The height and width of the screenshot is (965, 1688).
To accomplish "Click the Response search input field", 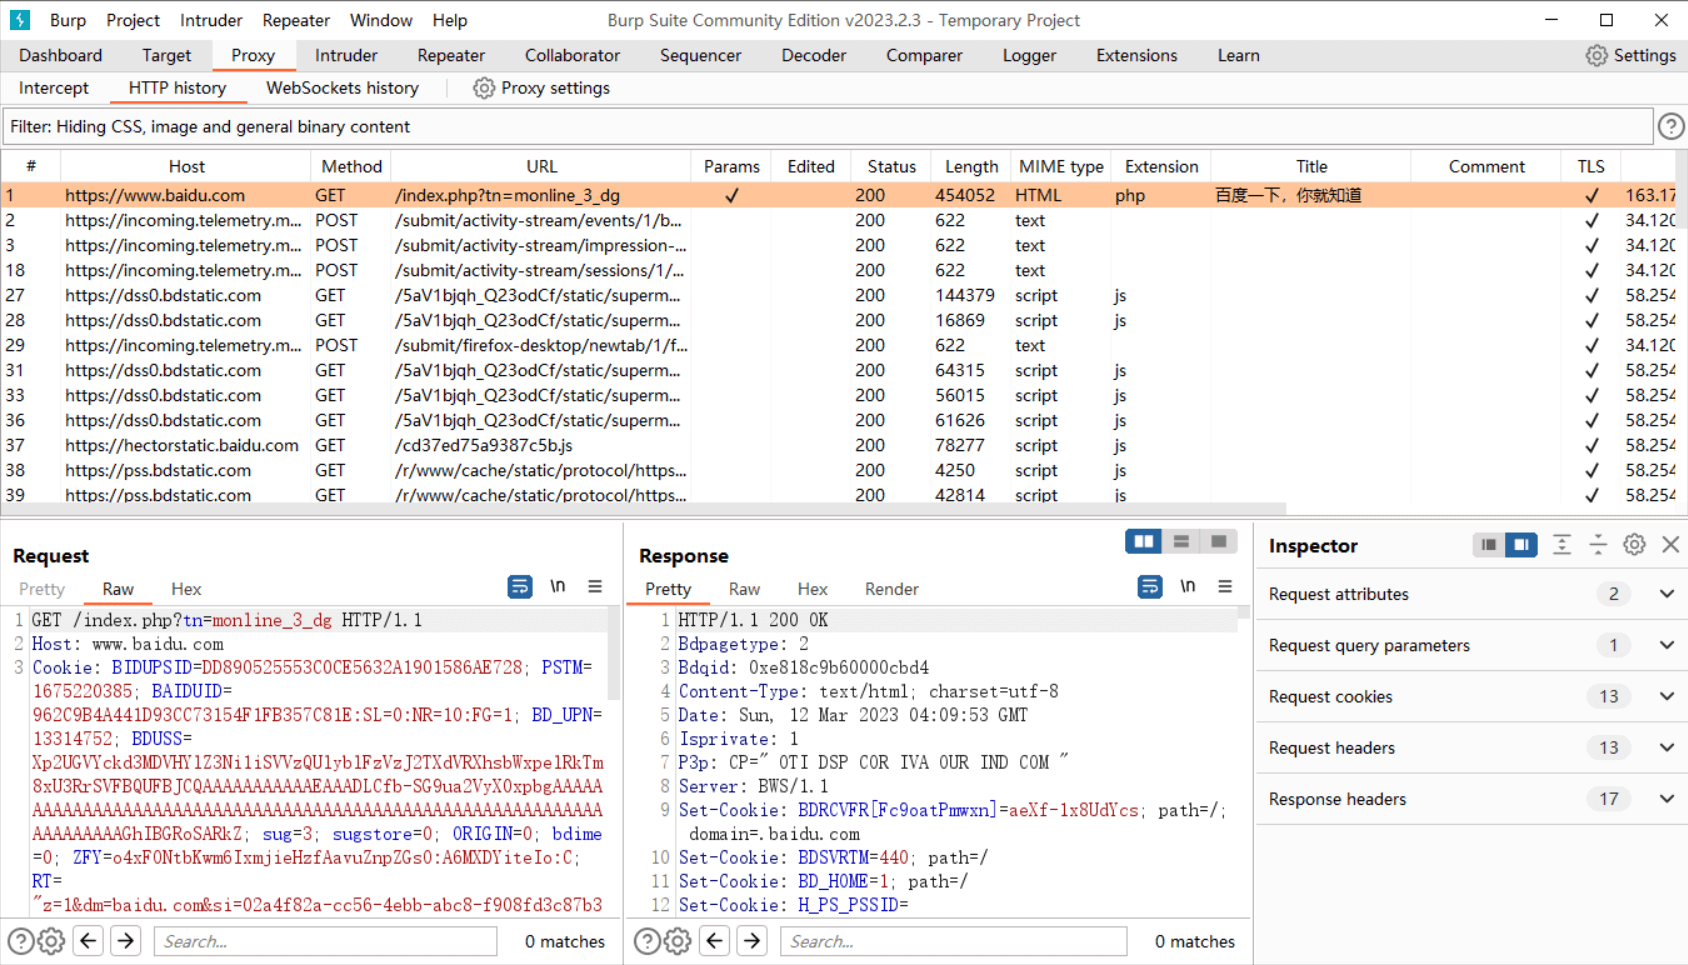I will (953, 941).
